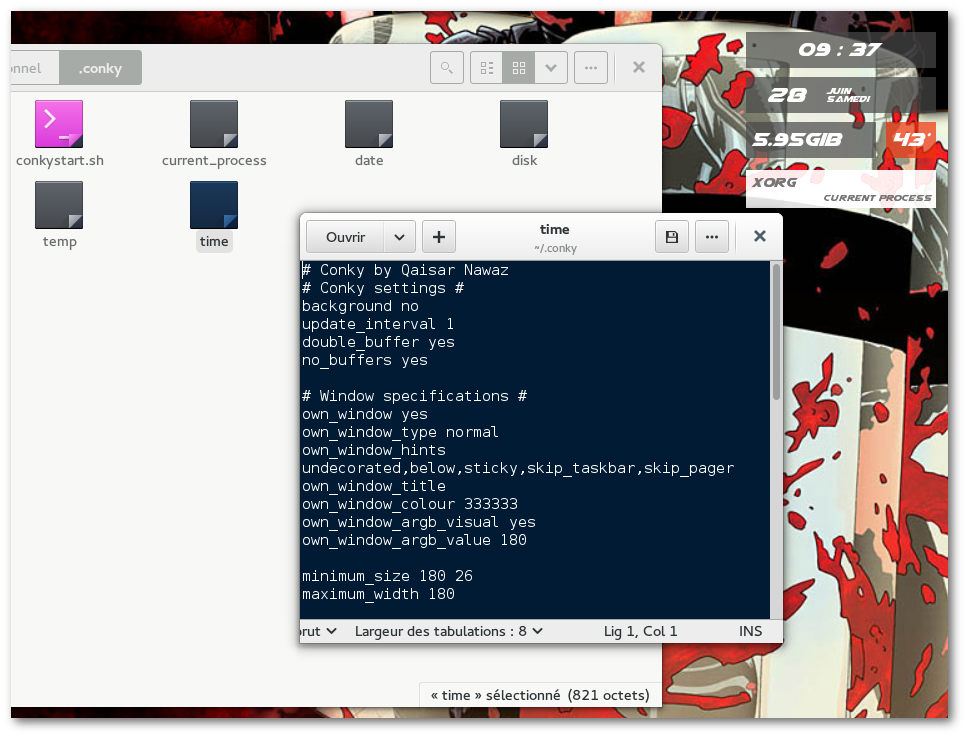
Task: Click the Ouvrir button in the editor
Action: pyautogui.click(x=345, y=237)
